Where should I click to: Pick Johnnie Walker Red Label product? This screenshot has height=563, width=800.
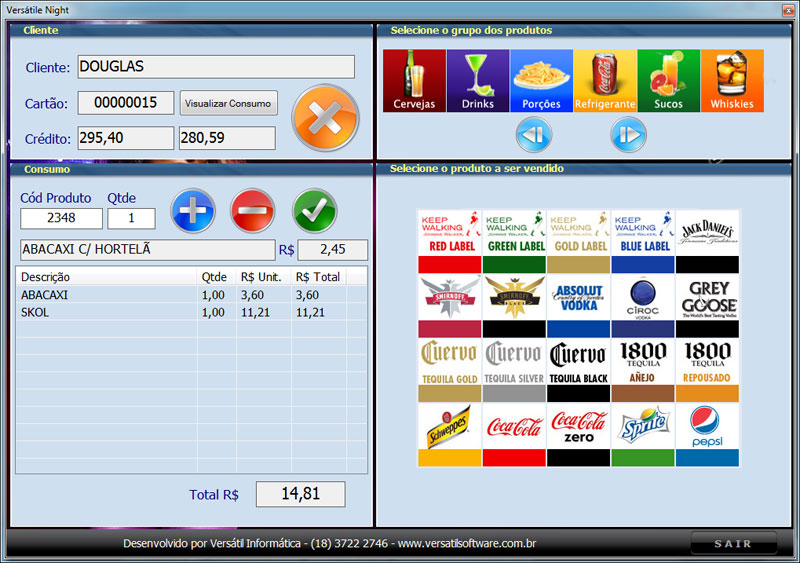pyautogui.click(x=449, y=241)
